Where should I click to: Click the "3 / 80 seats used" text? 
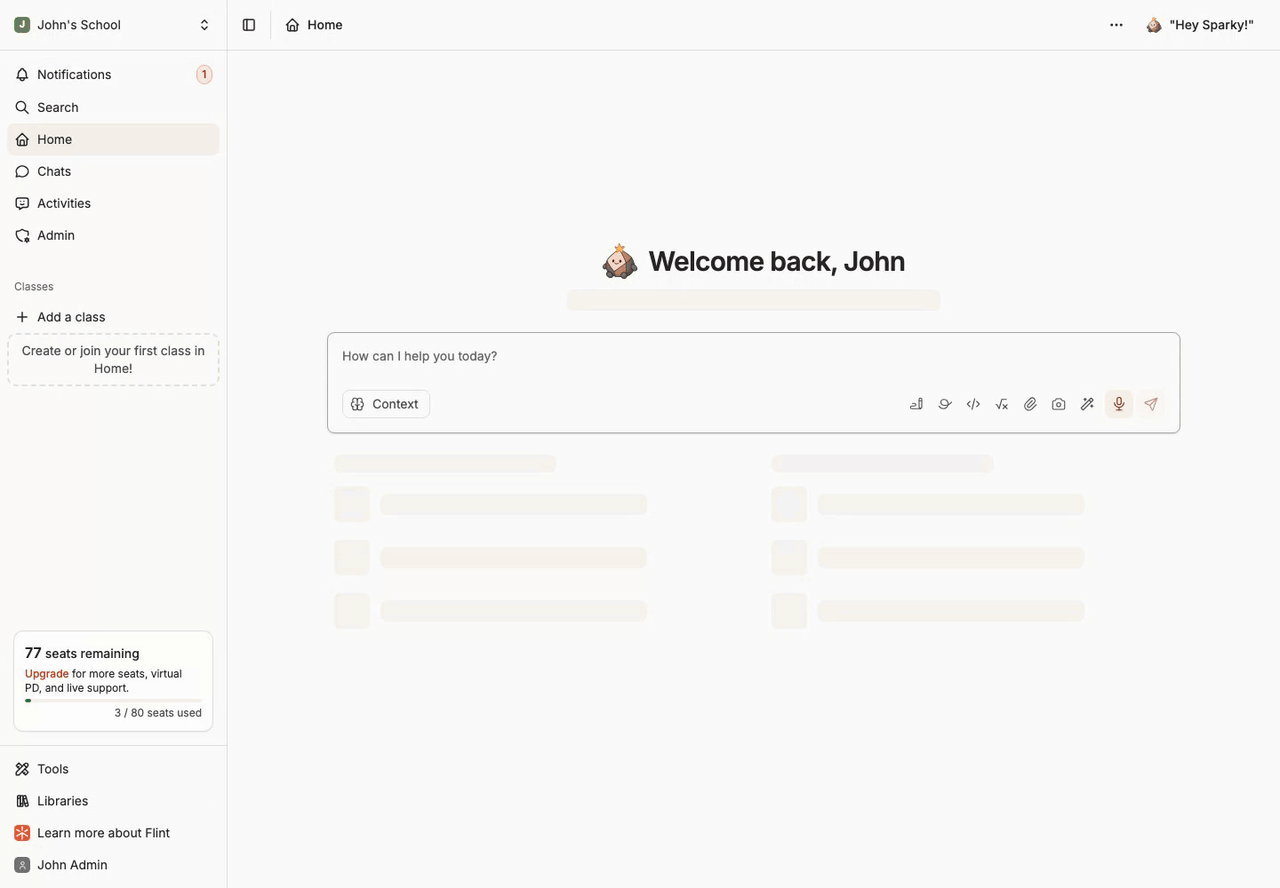click(158, 713)
